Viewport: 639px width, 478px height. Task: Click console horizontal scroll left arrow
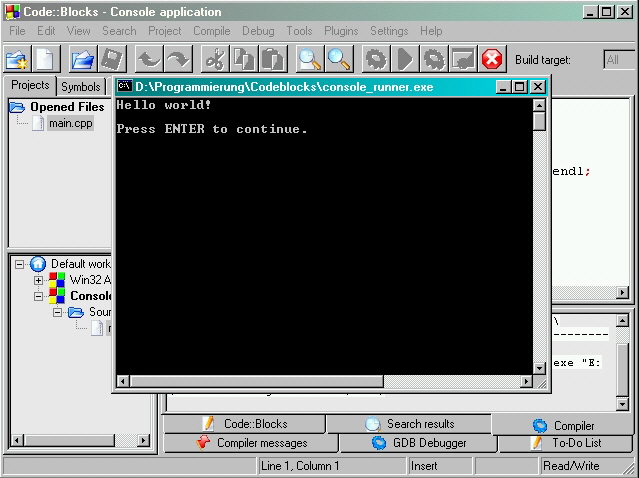coord(123,381)
